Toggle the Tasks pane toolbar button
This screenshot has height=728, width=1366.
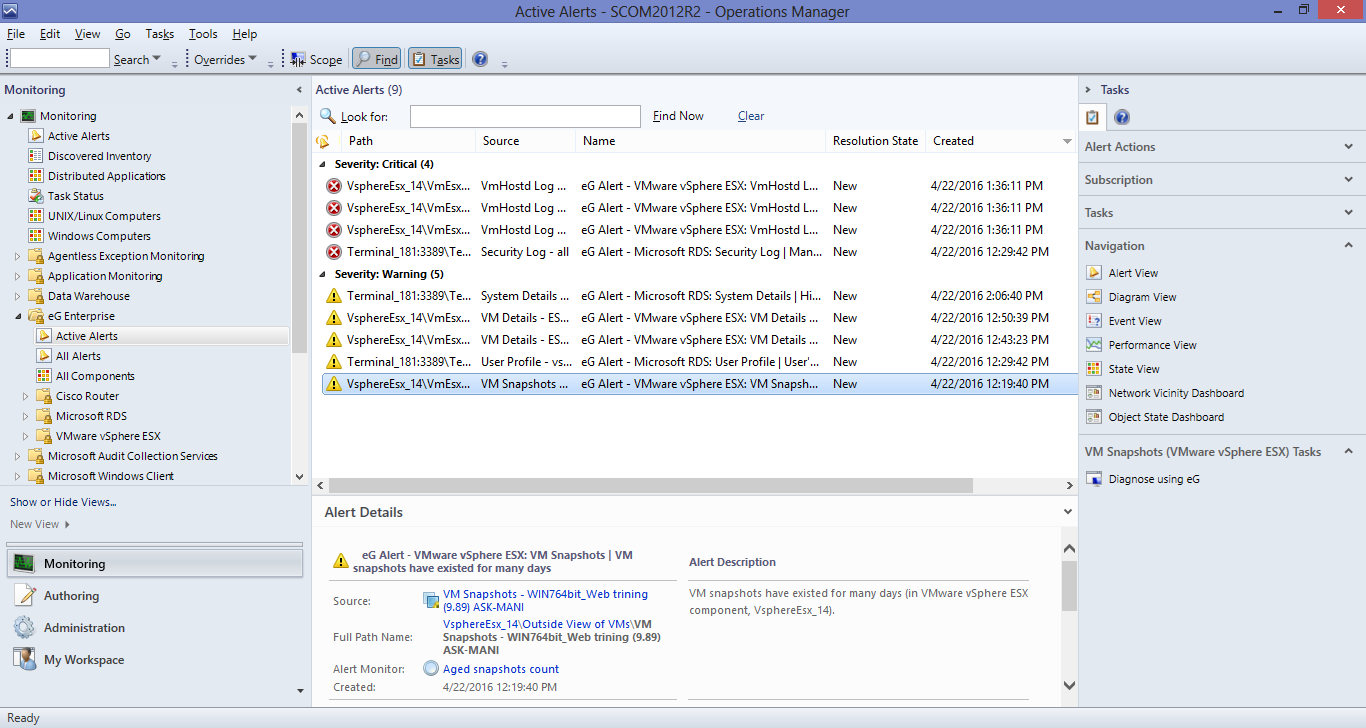[435, 59]
